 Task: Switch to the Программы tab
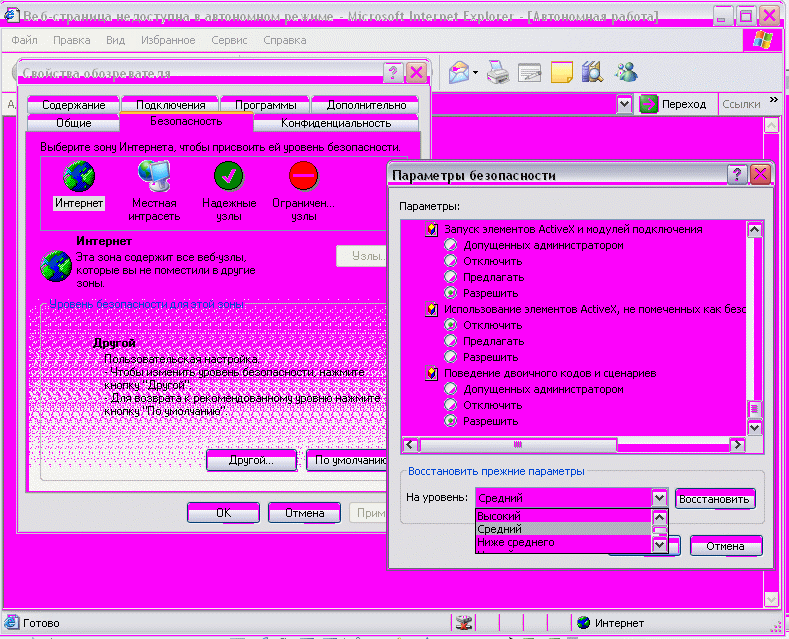tap(265, 105)
